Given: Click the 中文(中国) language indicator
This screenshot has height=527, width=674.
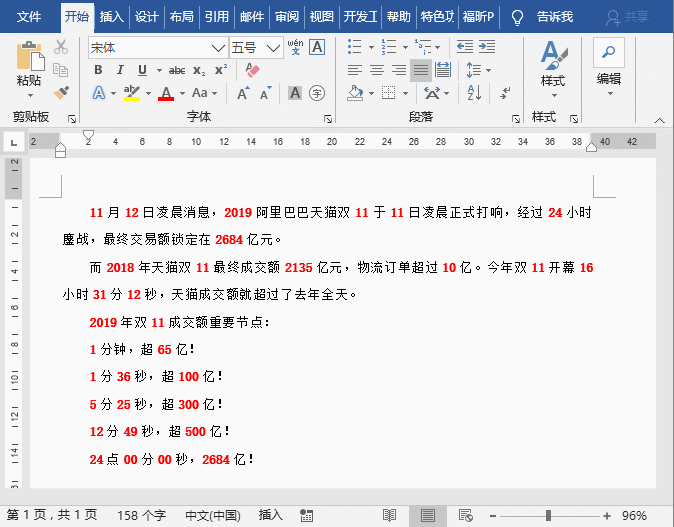Looking at the screenshot, I should pyautogui.click(x=213, y=515).
